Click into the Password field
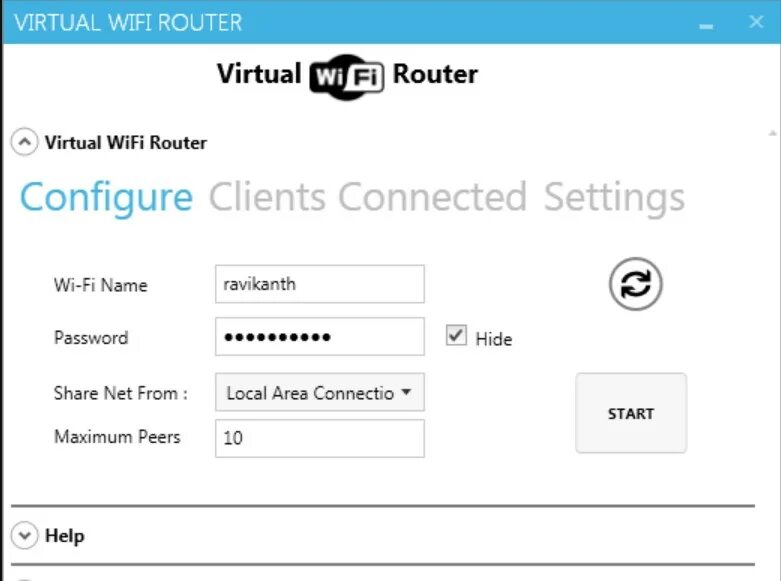Viewport: 781px width, 581px height. (x=320, y=337)
